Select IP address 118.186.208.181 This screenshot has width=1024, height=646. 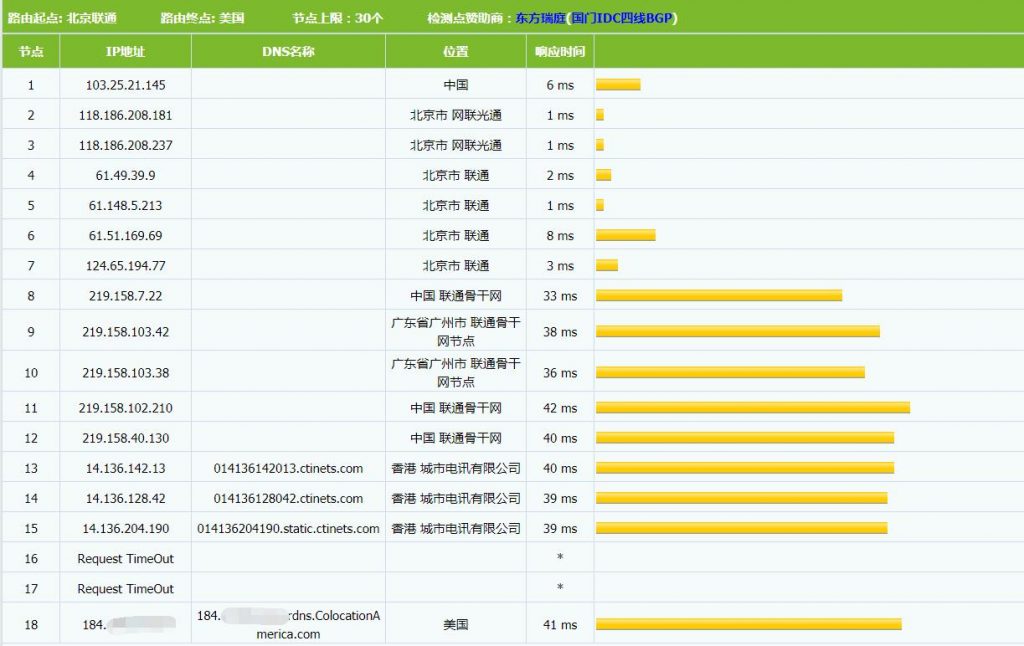click(x=125, y=116)
